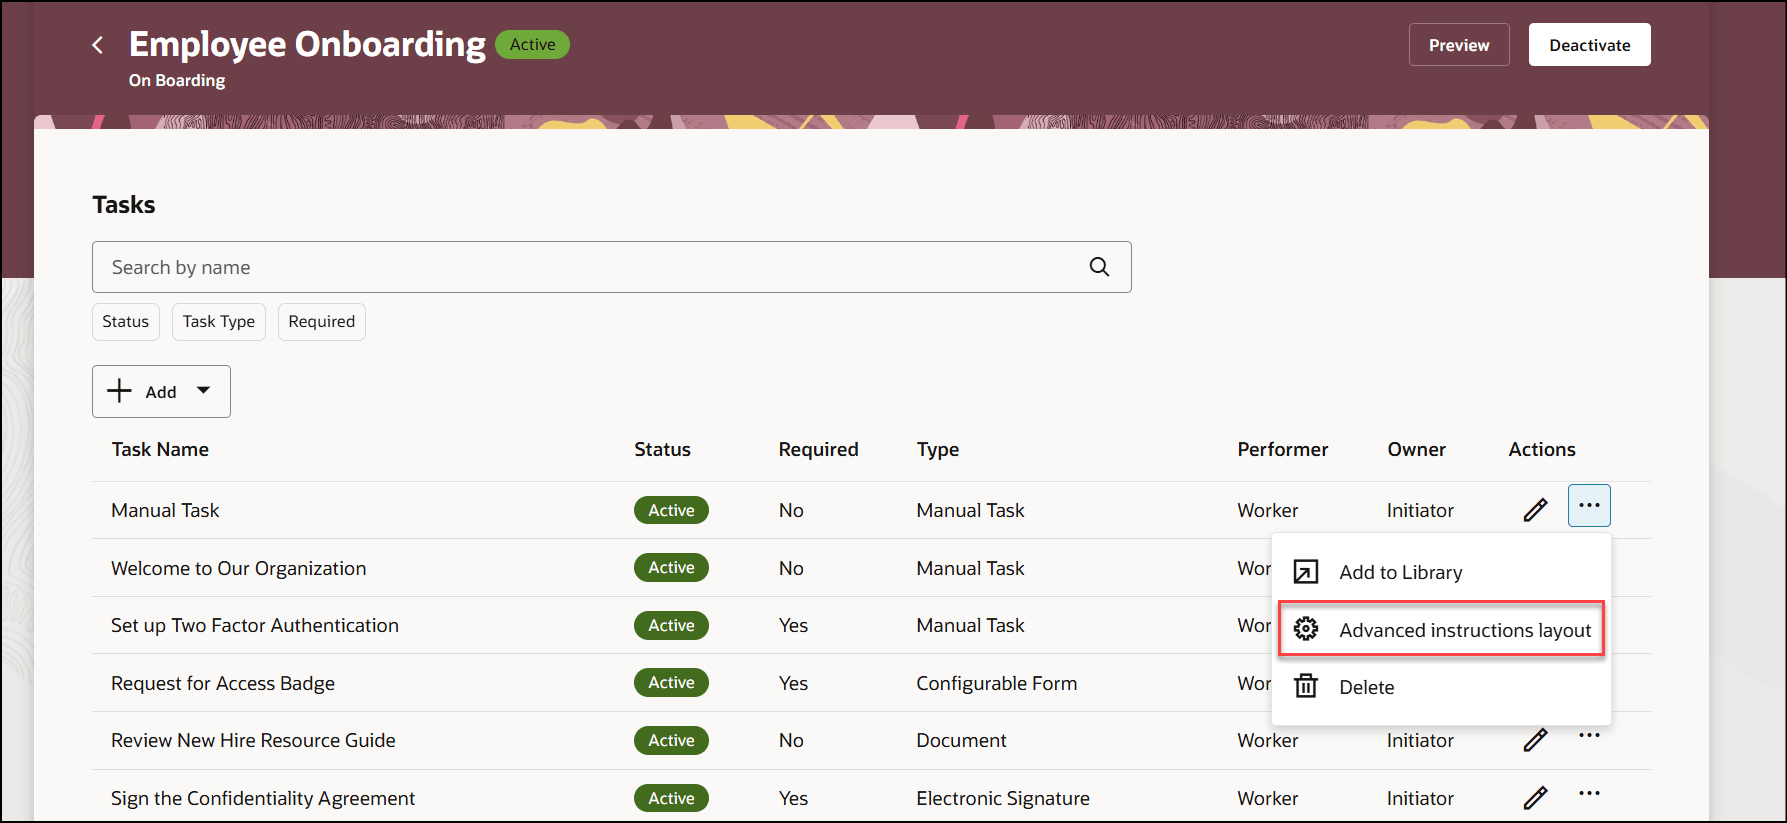Click the Task Name column header
The height and width of the screenshot is (823, 1787).
pos(160,450)
